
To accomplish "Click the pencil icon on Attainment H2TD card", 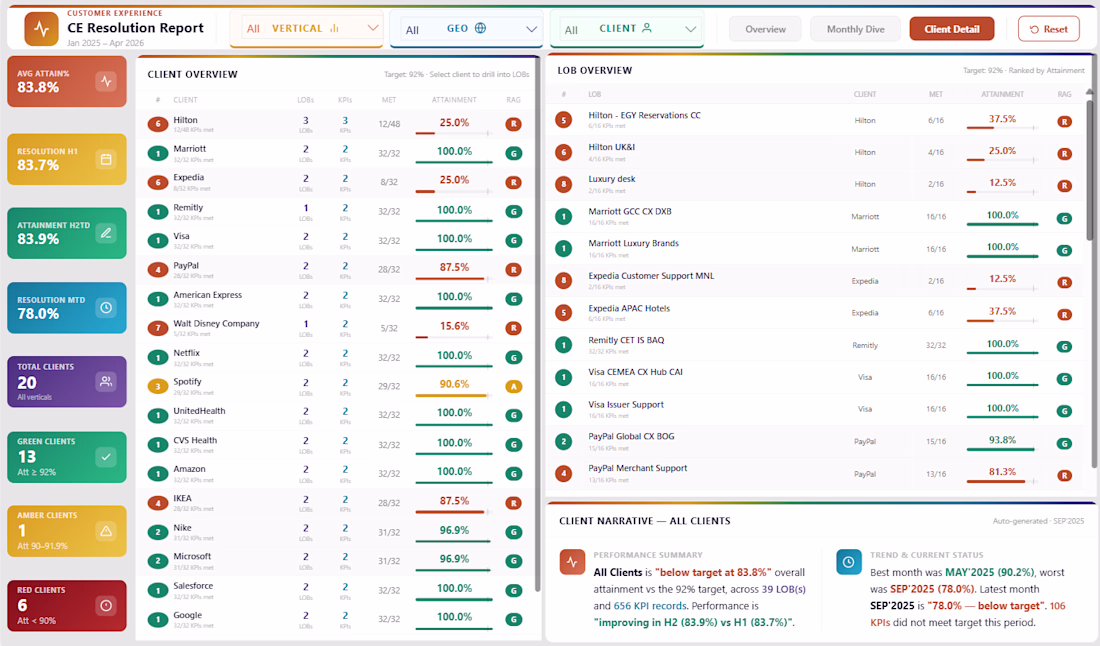I will (106, 233).
